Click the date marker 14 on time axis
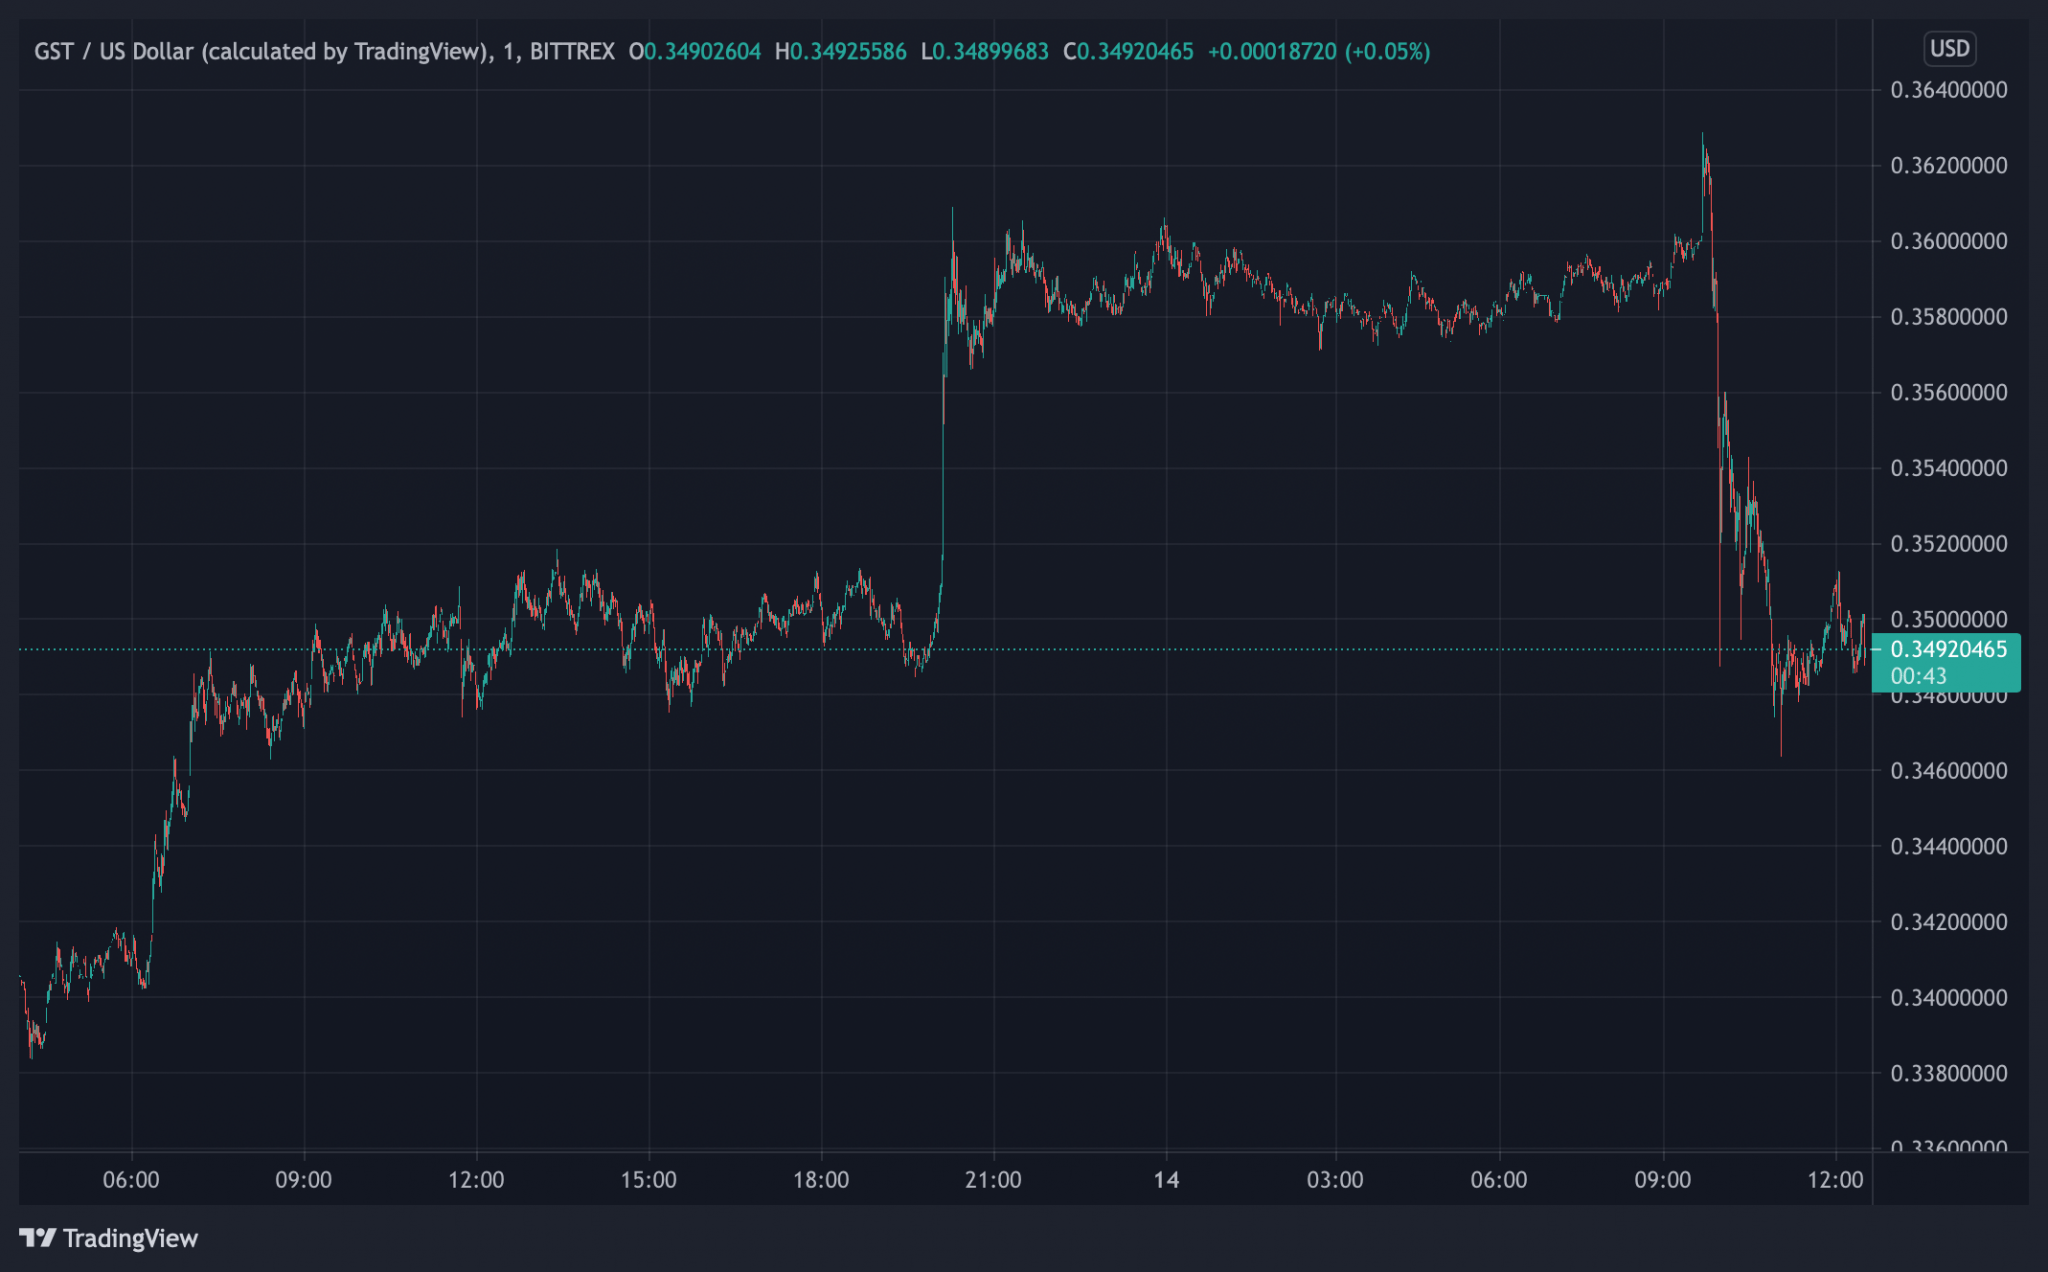This screenshot has width=2048, height=1272. 1166,1180
